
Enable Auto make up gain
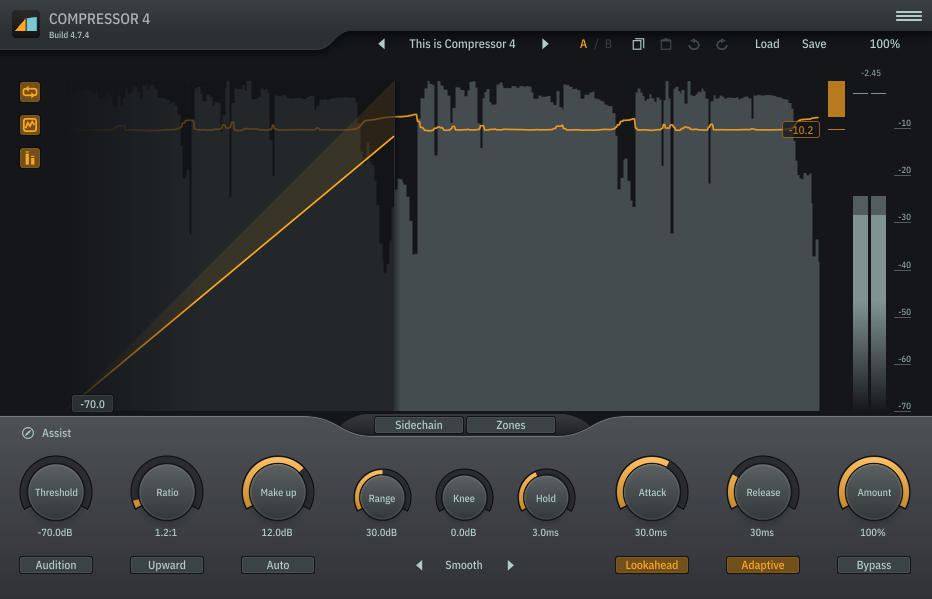click(x=278, y=565)
